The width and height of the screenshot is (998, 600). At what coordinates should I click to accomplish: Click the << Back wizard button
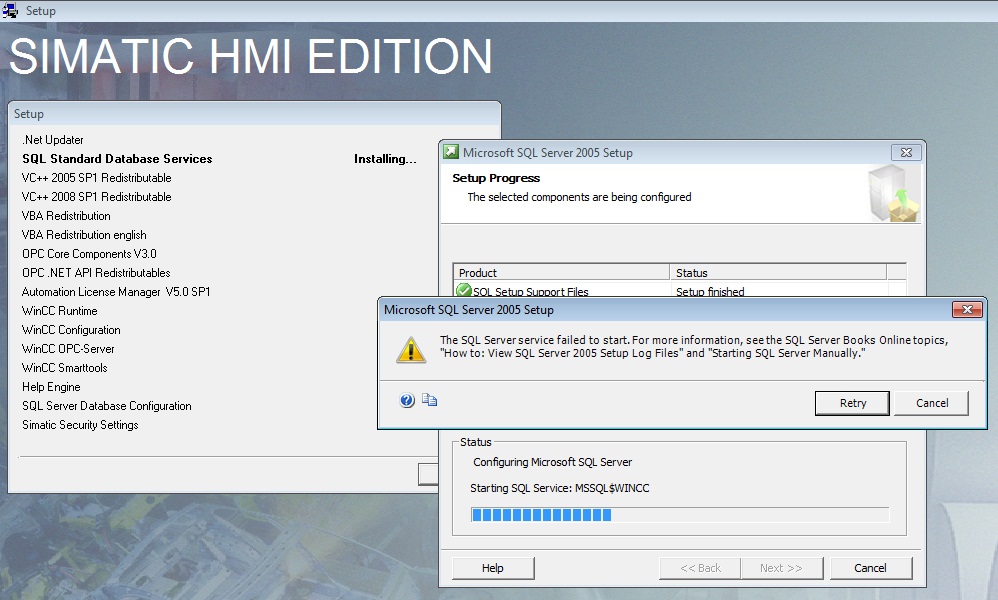(700, 568)
